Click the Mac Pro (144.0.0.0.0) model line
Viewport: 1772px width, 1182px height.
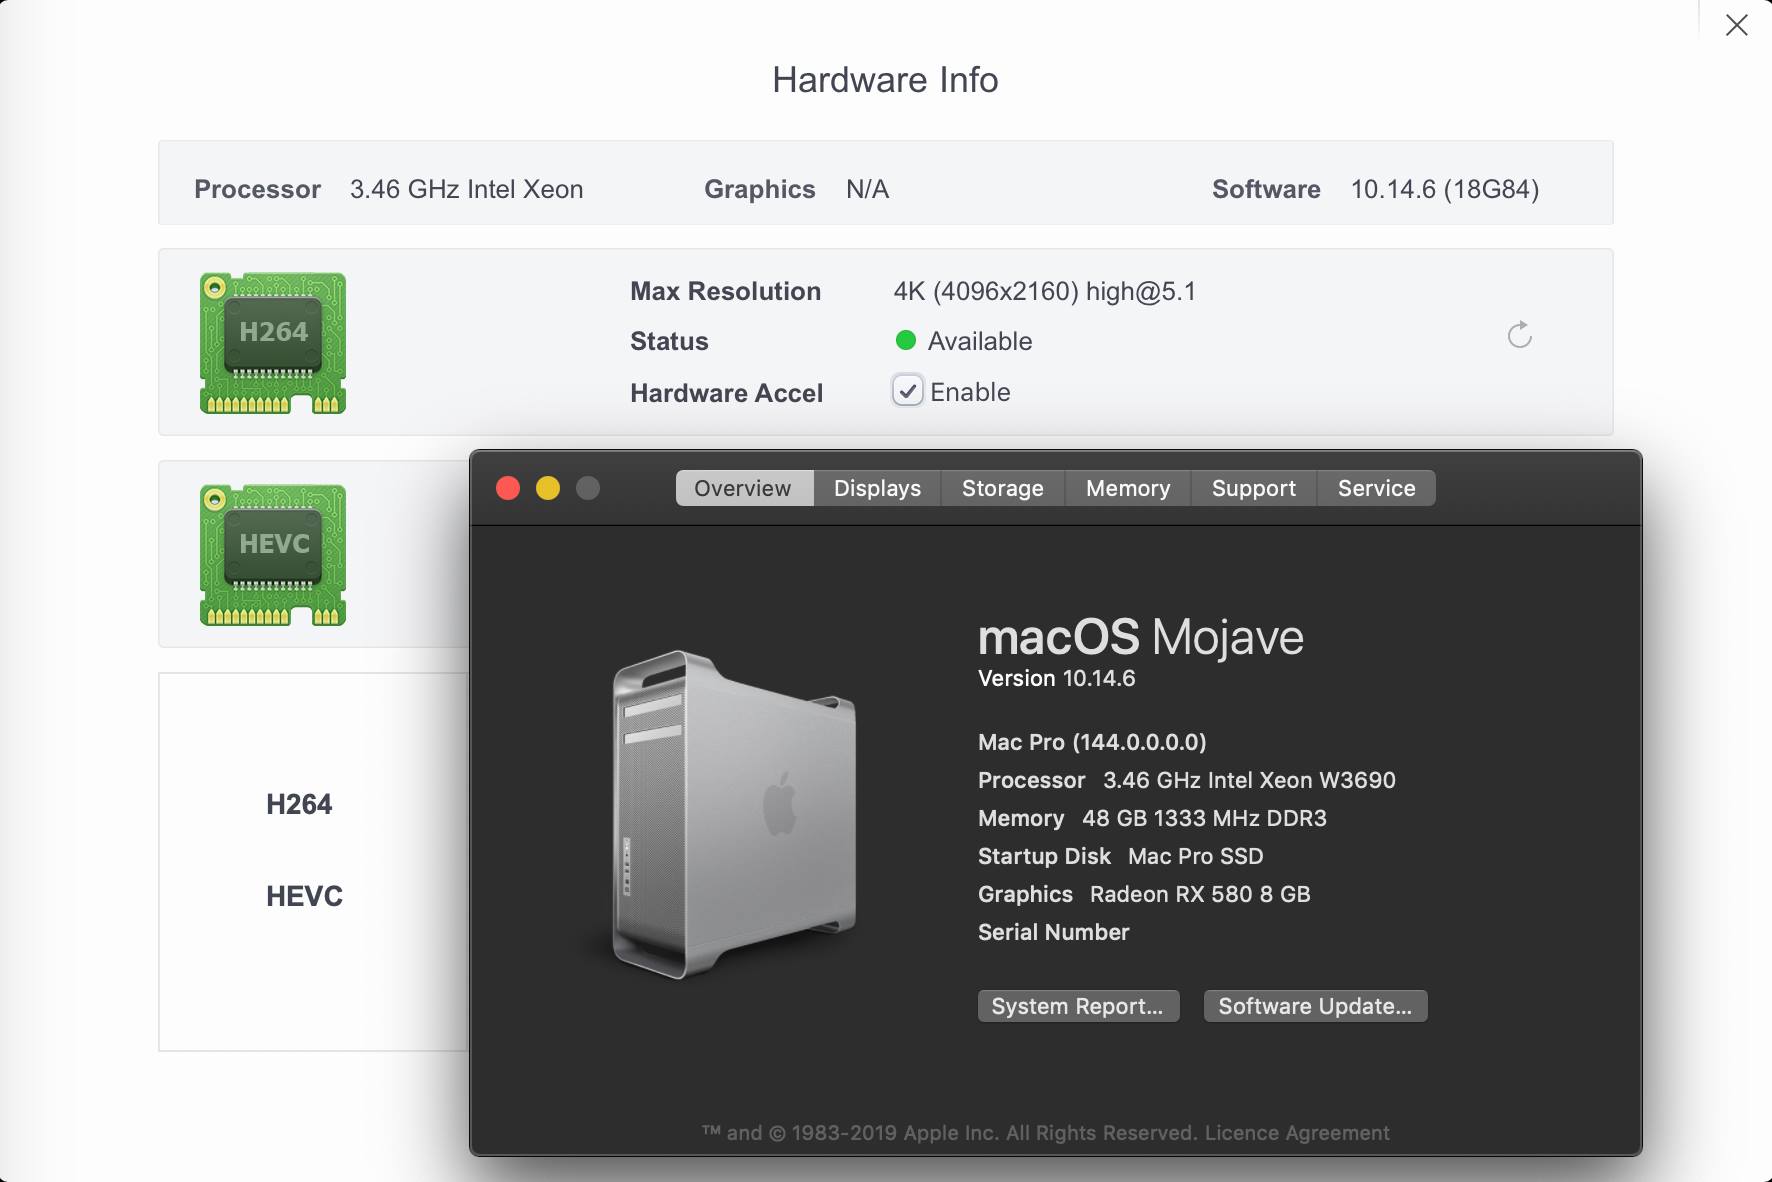pyautogui.click(x=1092, y=742)
